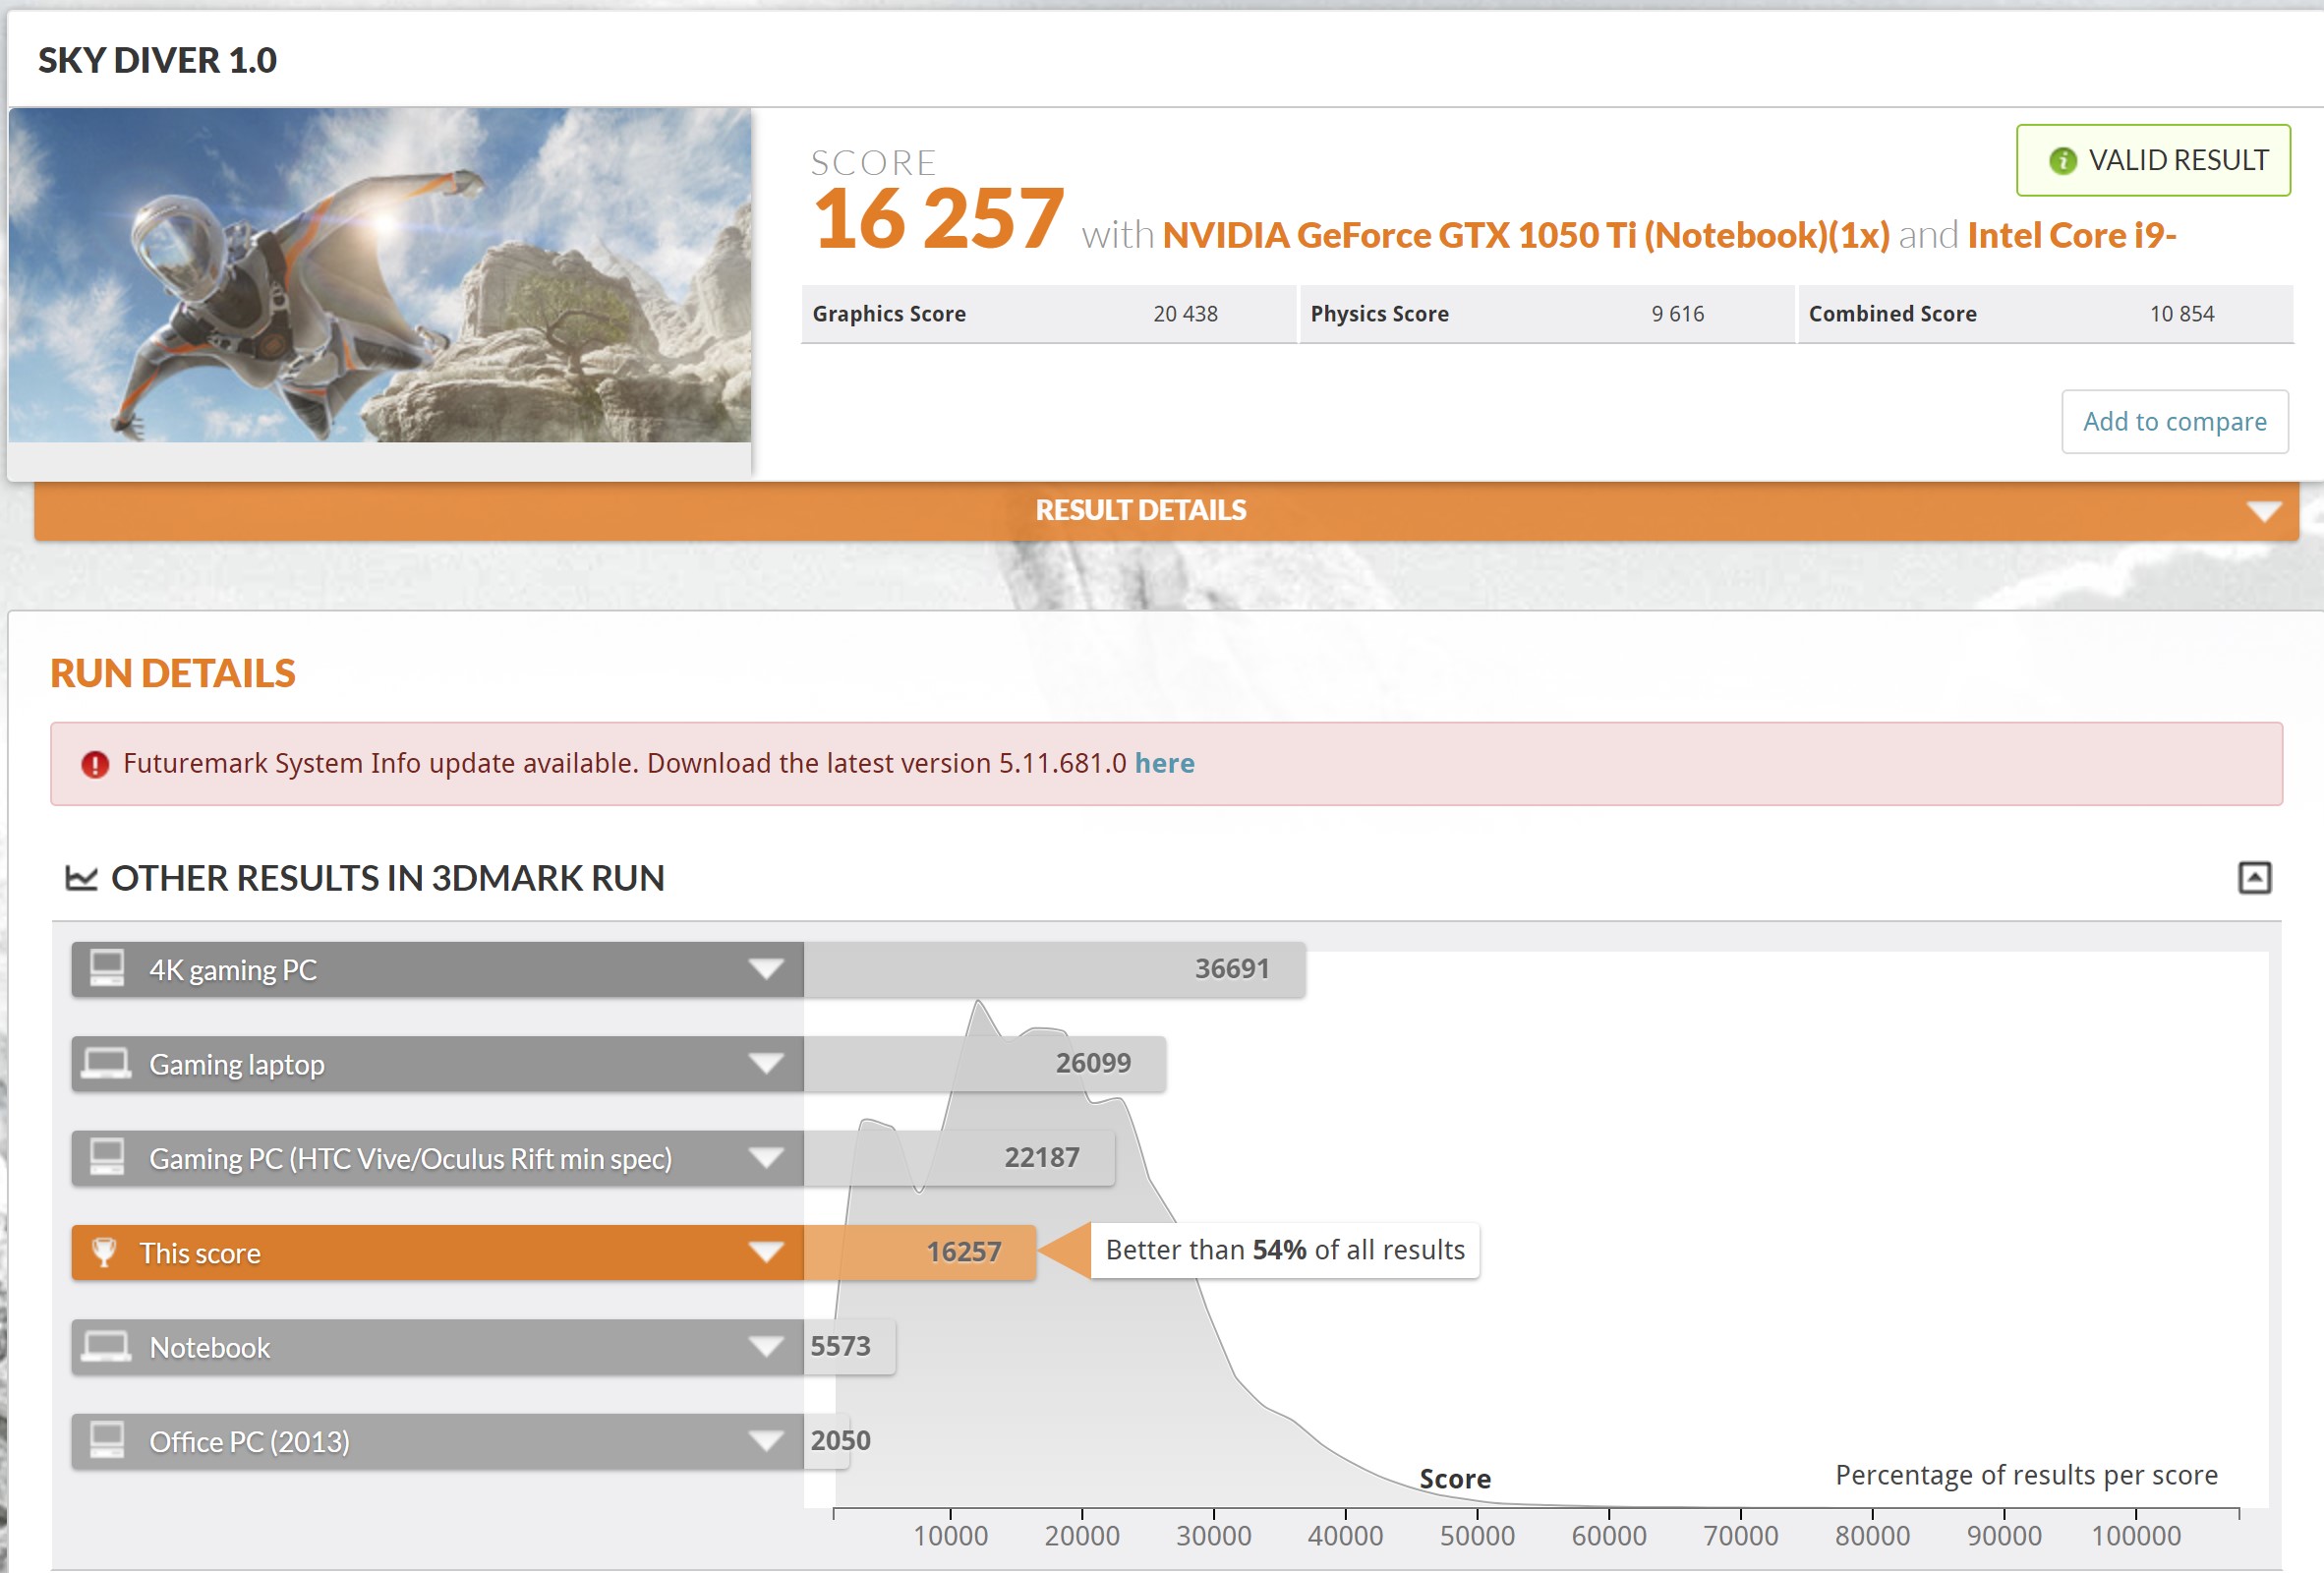Image resolution: width=2324 pixels, height=1573 pixels.
Task: Follow the 'here' download link
Action: (x=1164, y=763)
